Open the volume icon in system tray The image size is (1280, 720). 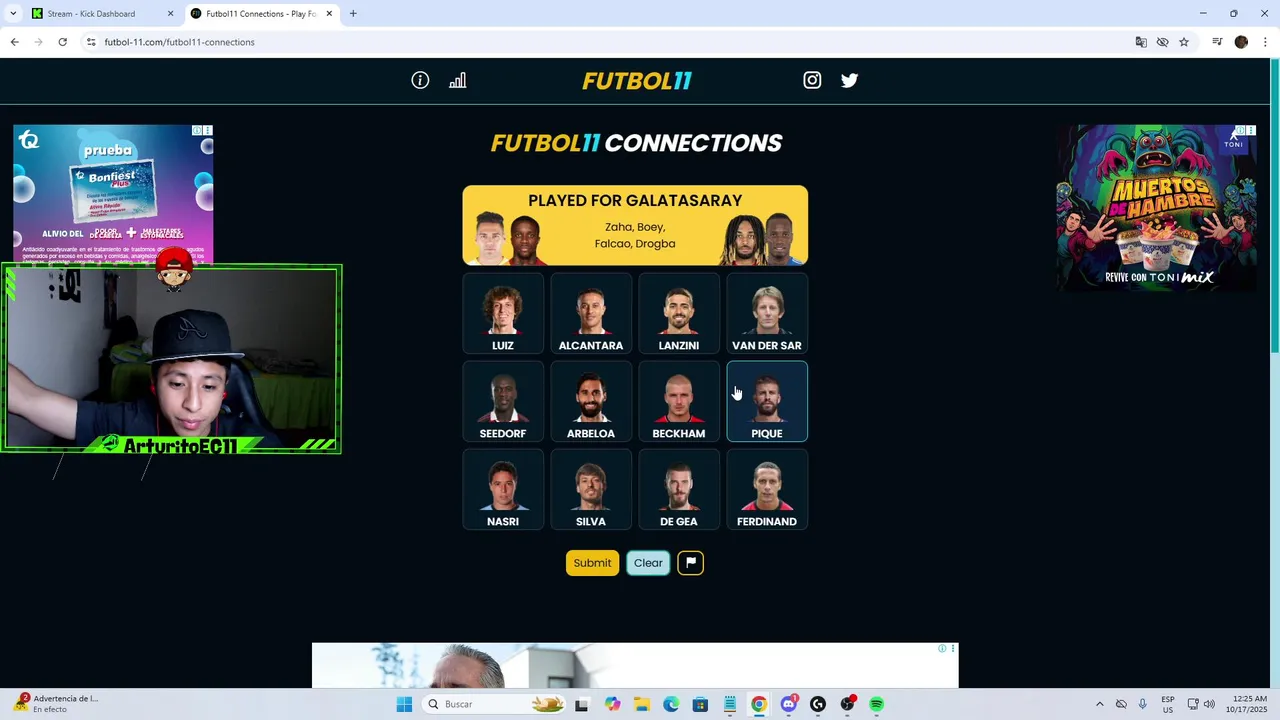click(1209, 704)
